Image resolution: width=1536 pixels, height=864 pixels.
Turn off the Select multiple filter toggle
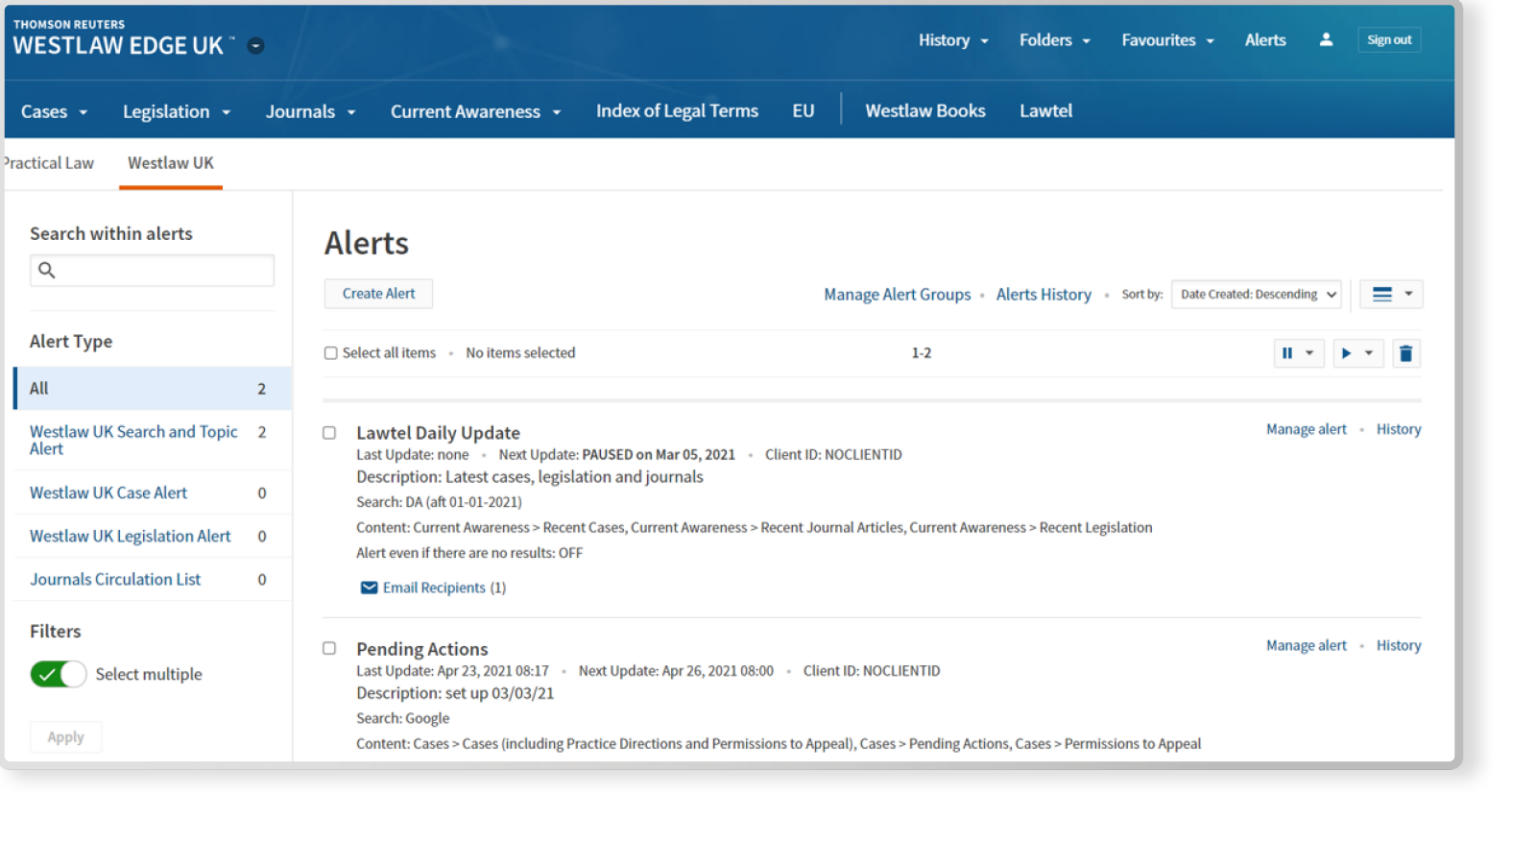[x=58, y=674]
